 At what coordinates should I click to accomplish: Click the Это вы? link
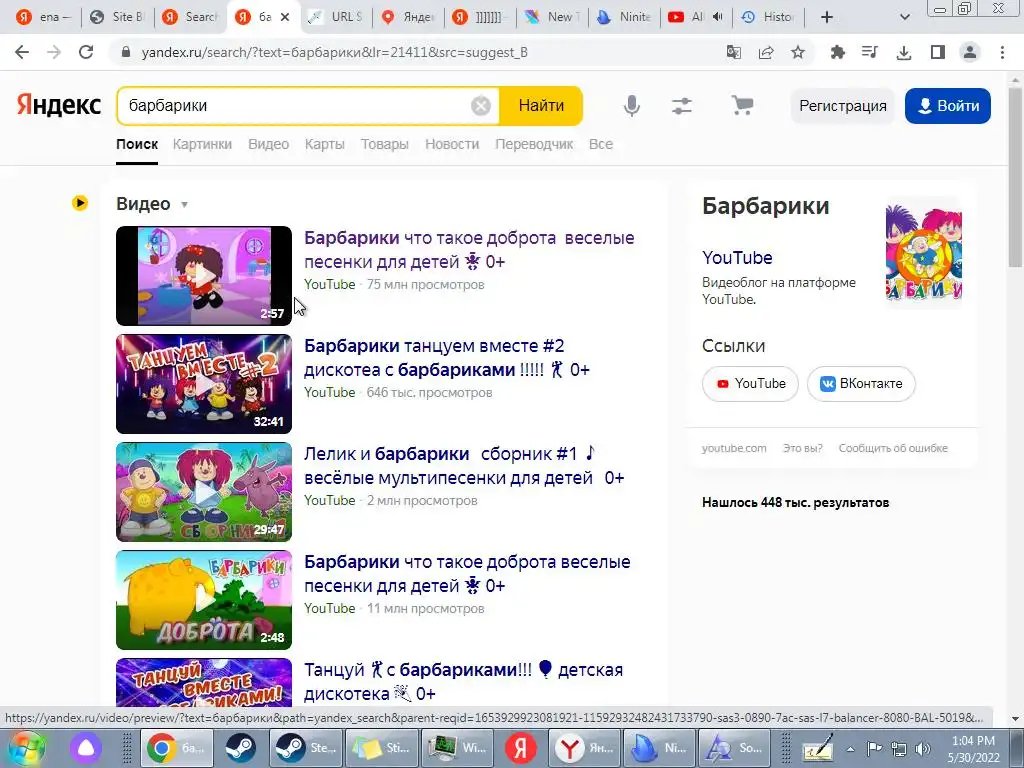coord(803,448)
